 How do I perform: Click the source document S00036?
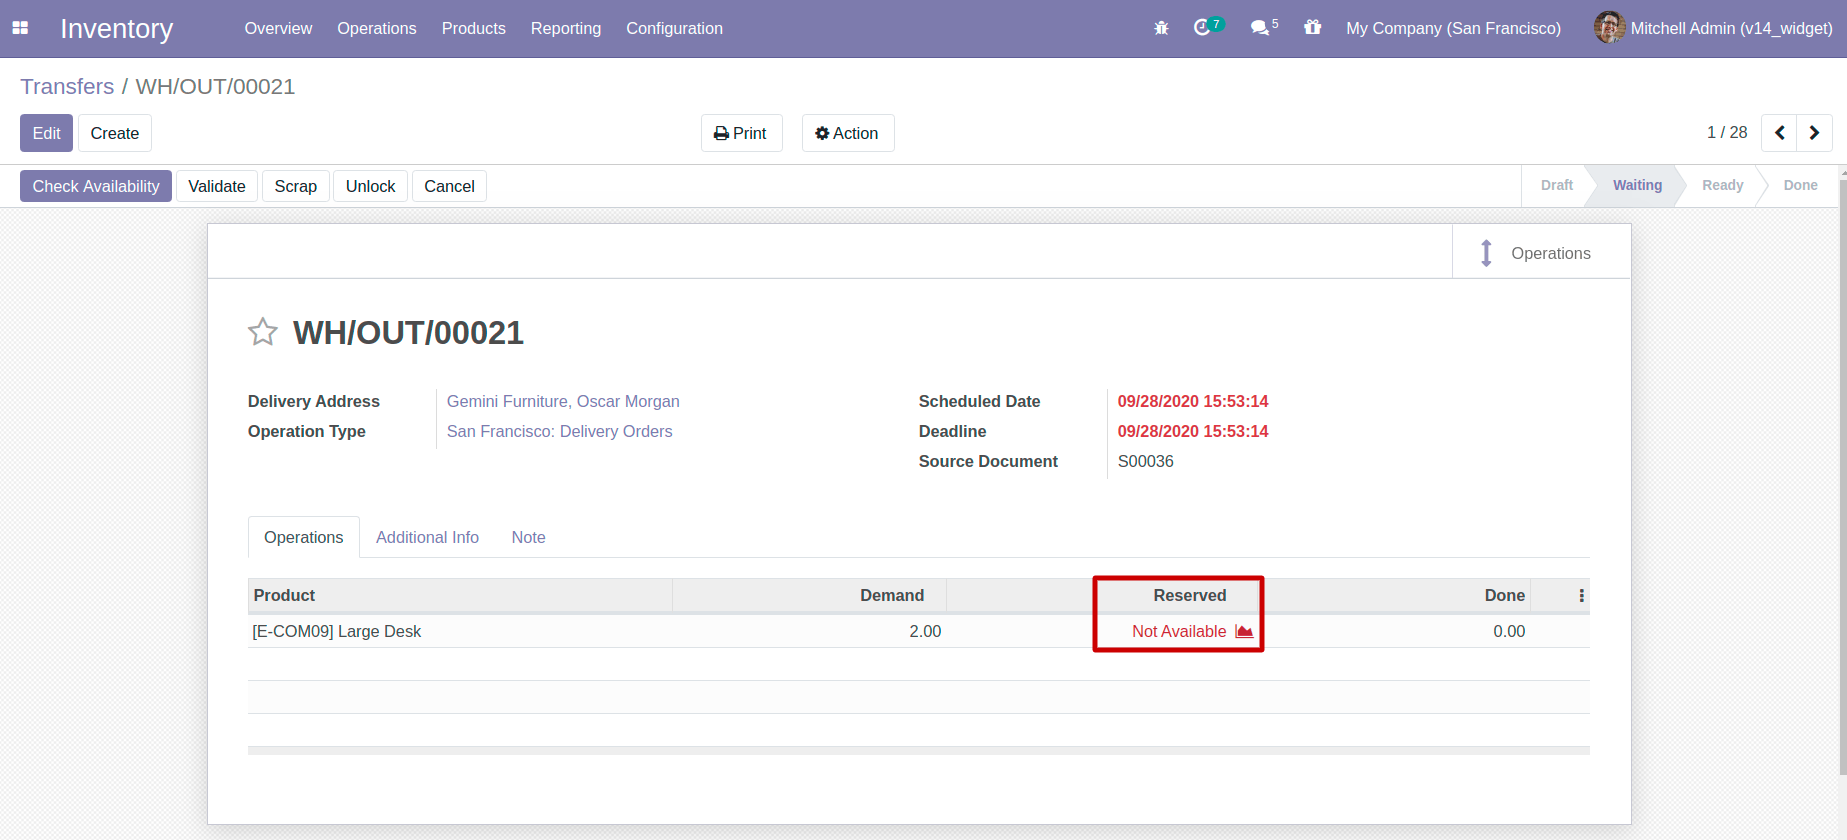(1145, 461)
